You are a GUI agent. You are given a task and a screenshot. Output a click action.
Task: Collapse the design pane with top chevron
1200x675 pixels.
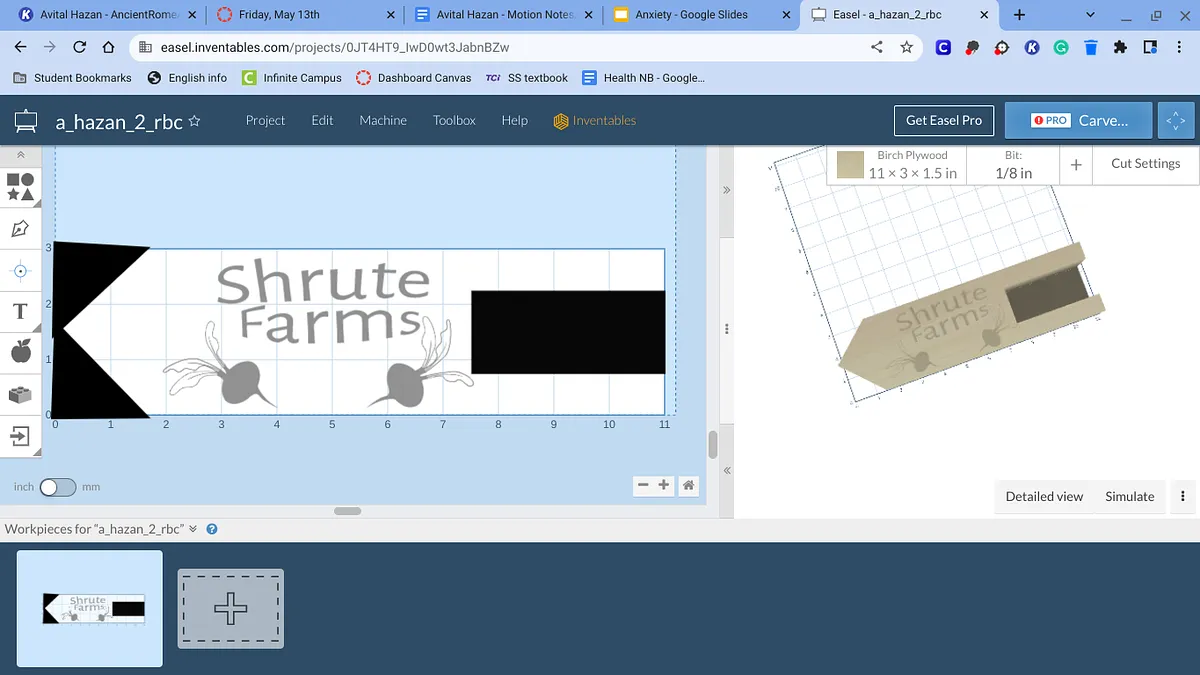727,190
